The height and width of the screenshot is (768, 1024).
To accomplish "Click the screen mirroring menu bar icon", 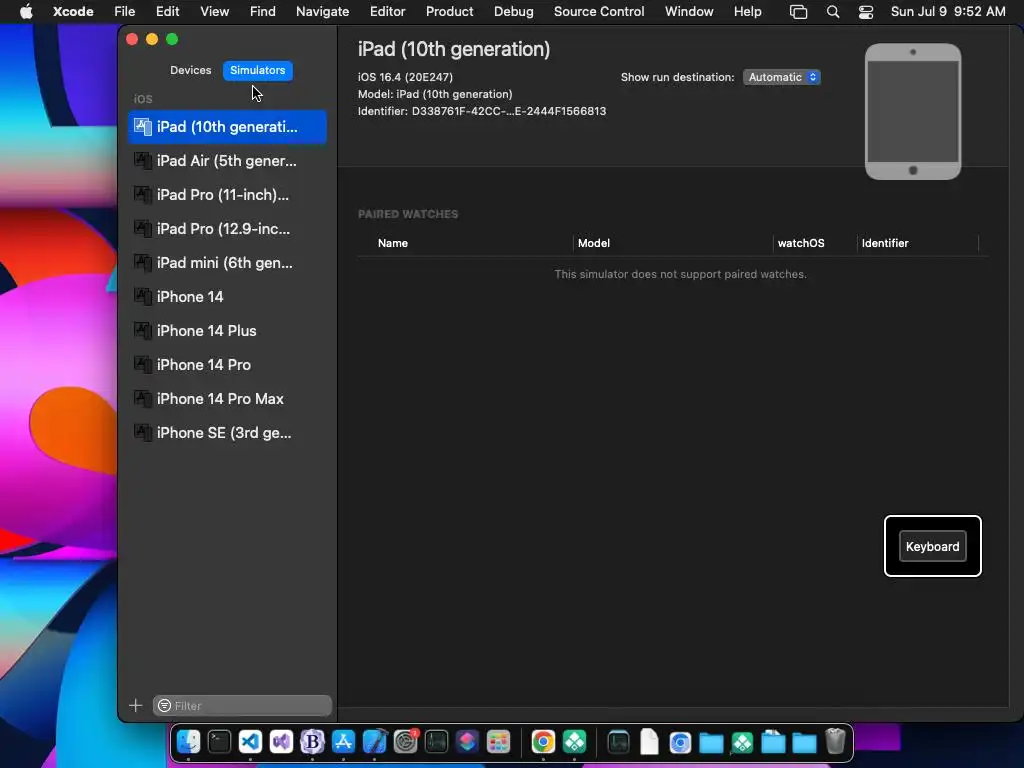I will tap(798, 12).
